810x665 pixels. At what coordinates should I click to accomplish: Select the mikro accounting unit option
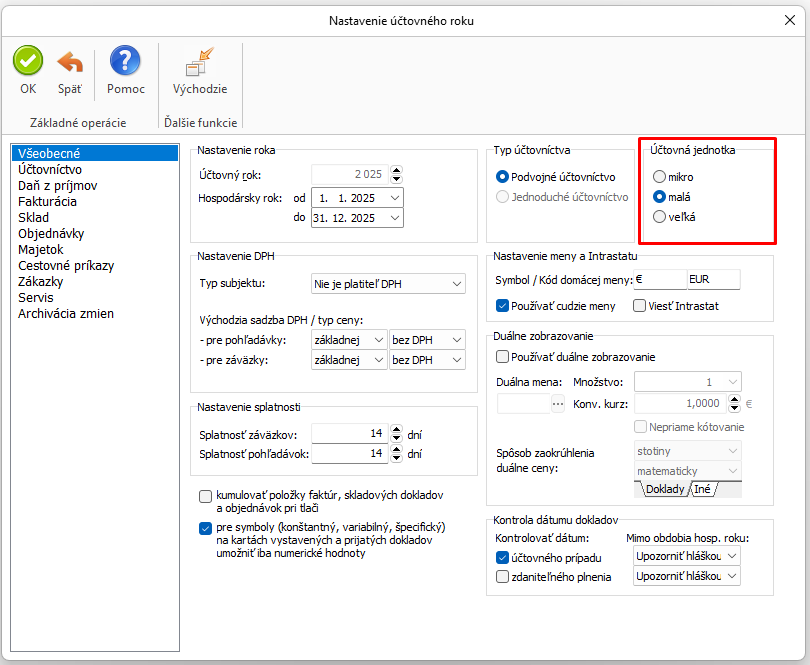point(659,177)
